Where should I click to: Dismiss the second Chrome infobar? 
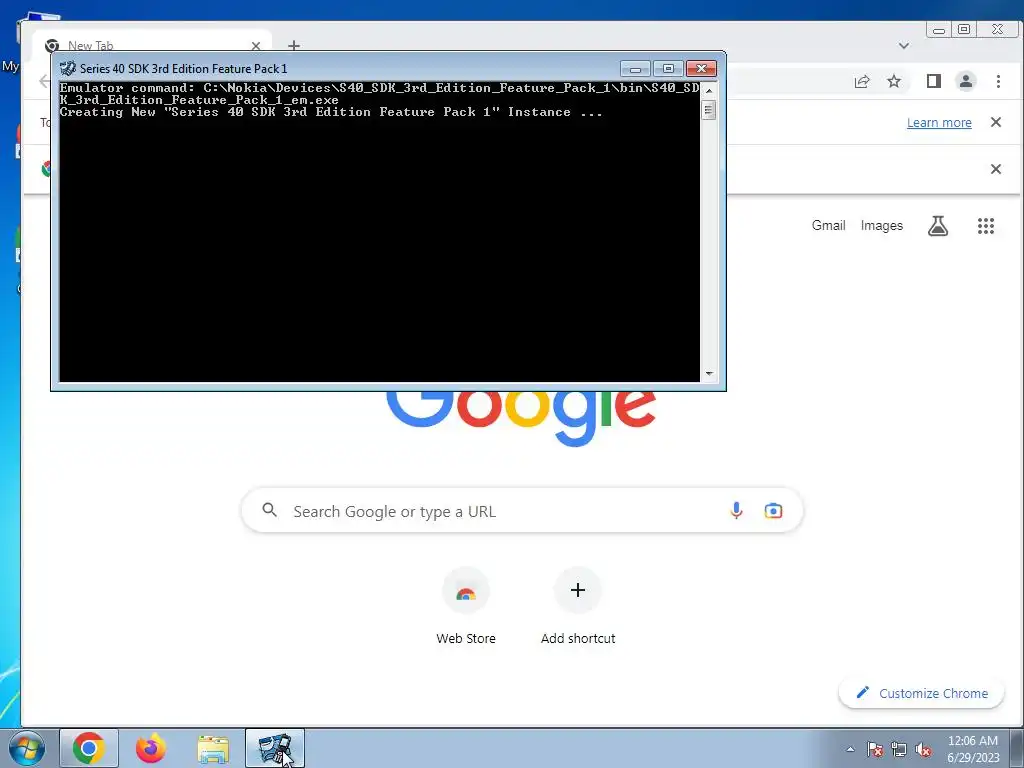pyautogui.click(x=996, y=169)
